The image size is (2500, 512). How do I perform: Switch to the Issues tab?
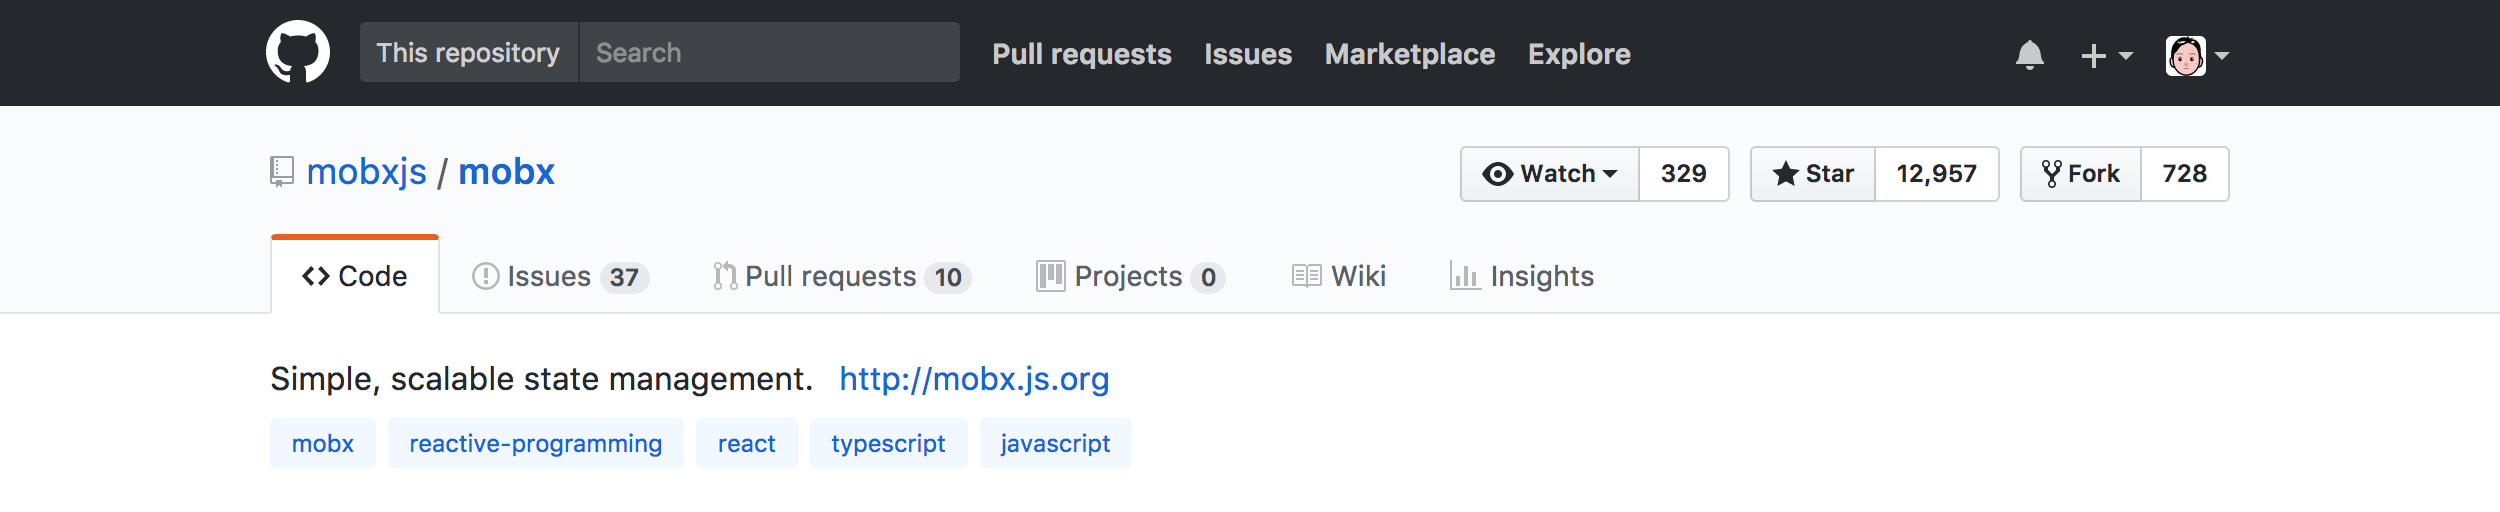(x=560, y=276)
